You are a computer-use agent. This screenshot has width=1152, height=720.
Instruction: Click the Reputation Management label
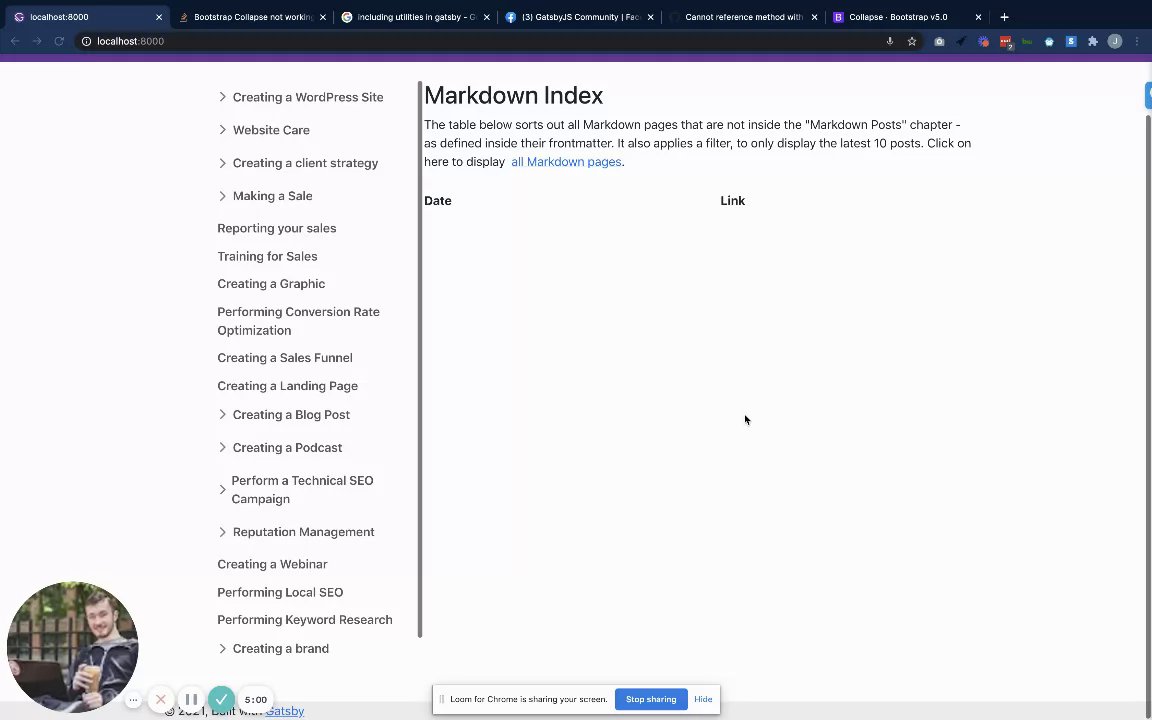click(303, 532)
